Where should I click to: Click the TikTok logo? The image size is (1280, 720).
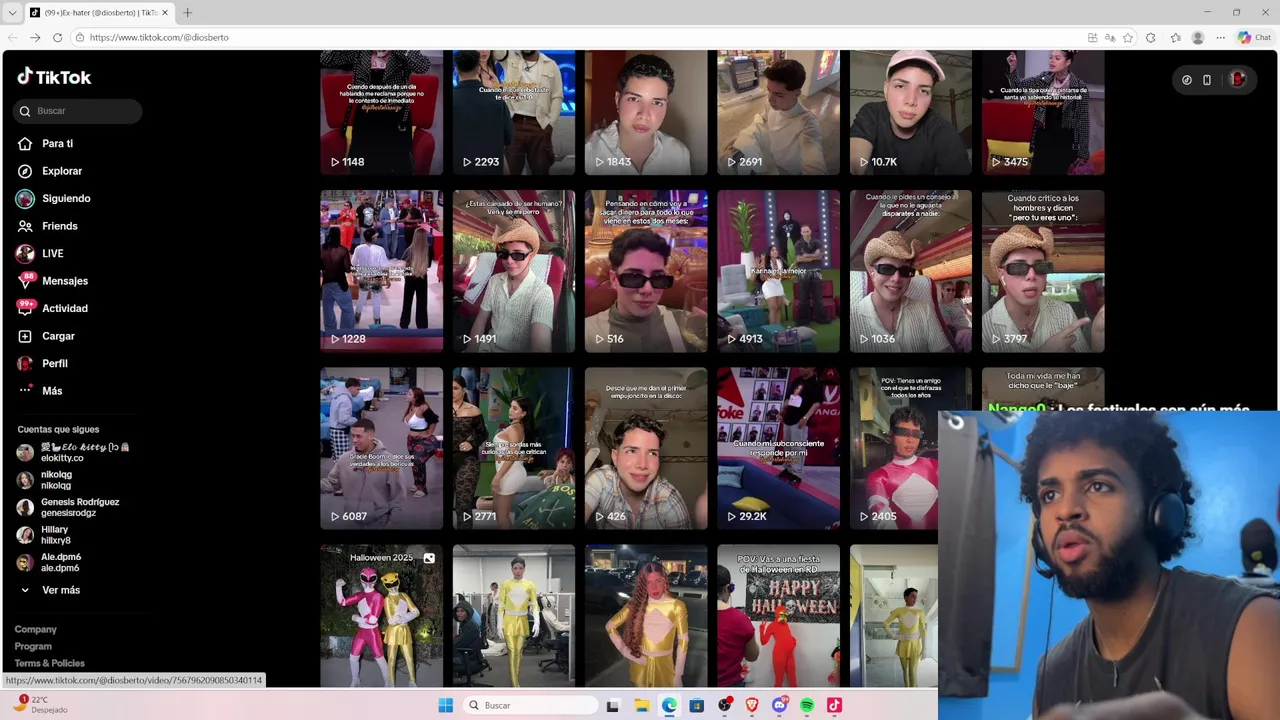54,77
